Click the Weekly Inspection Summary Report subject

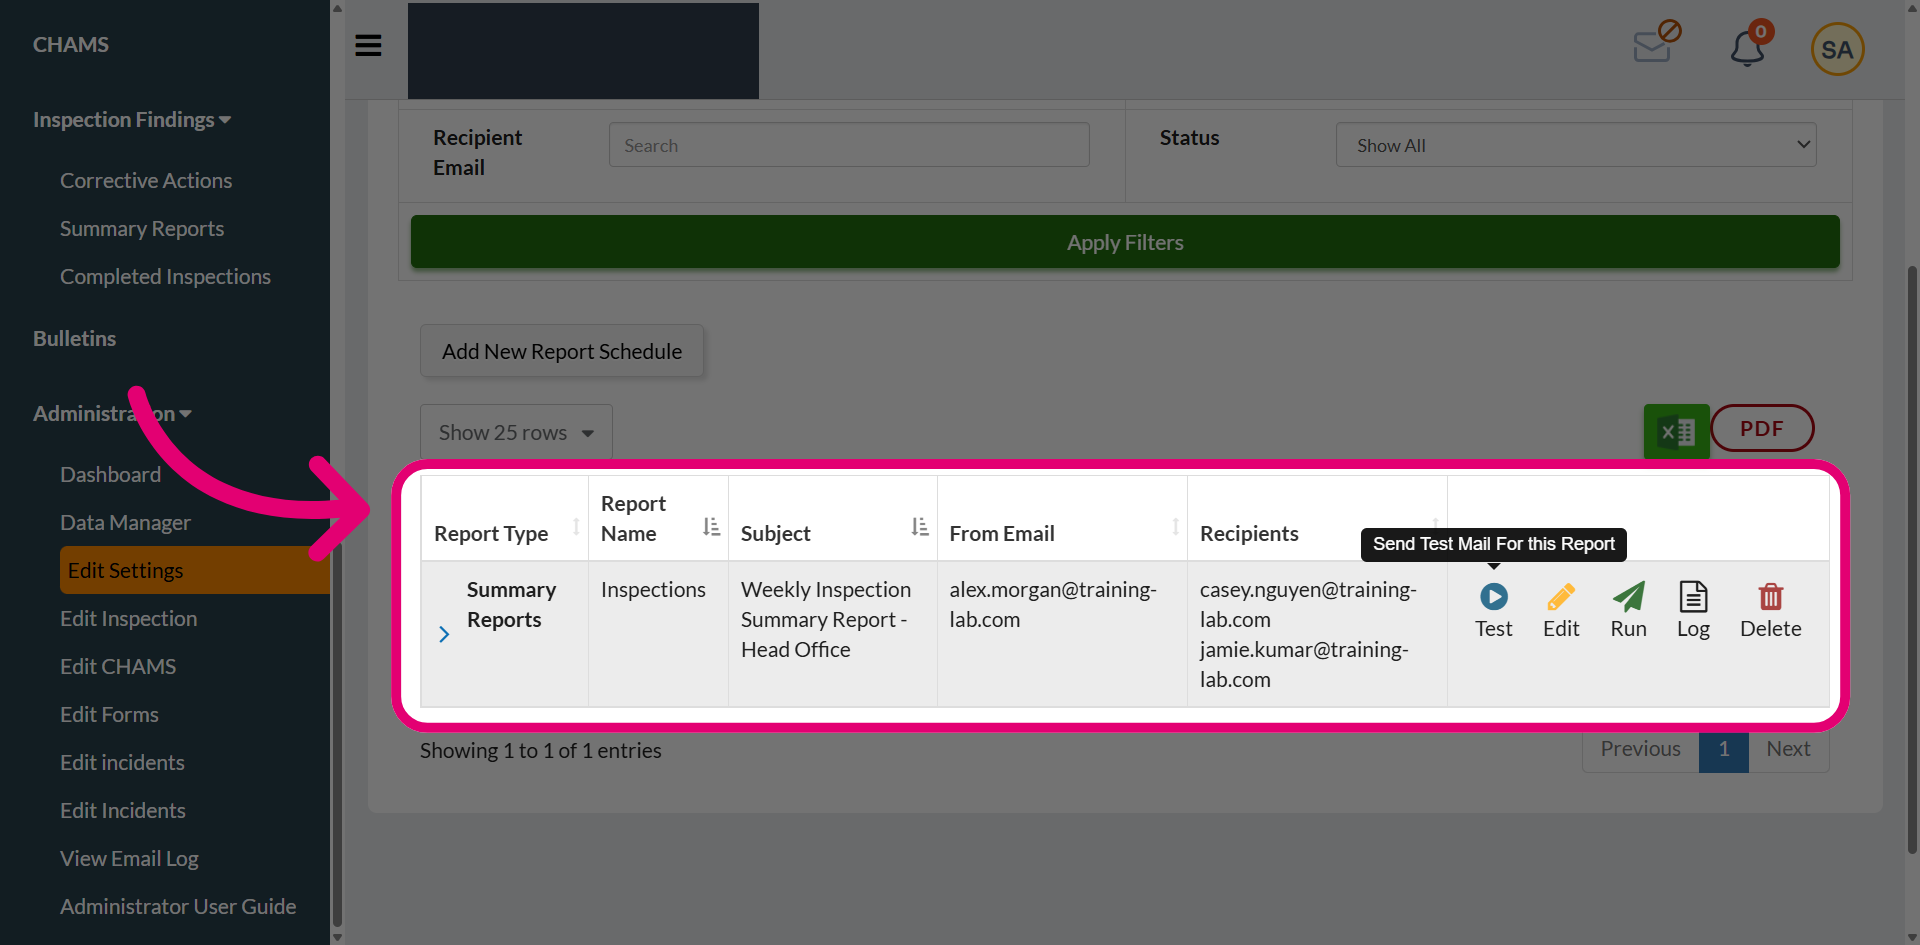point(826,620)
